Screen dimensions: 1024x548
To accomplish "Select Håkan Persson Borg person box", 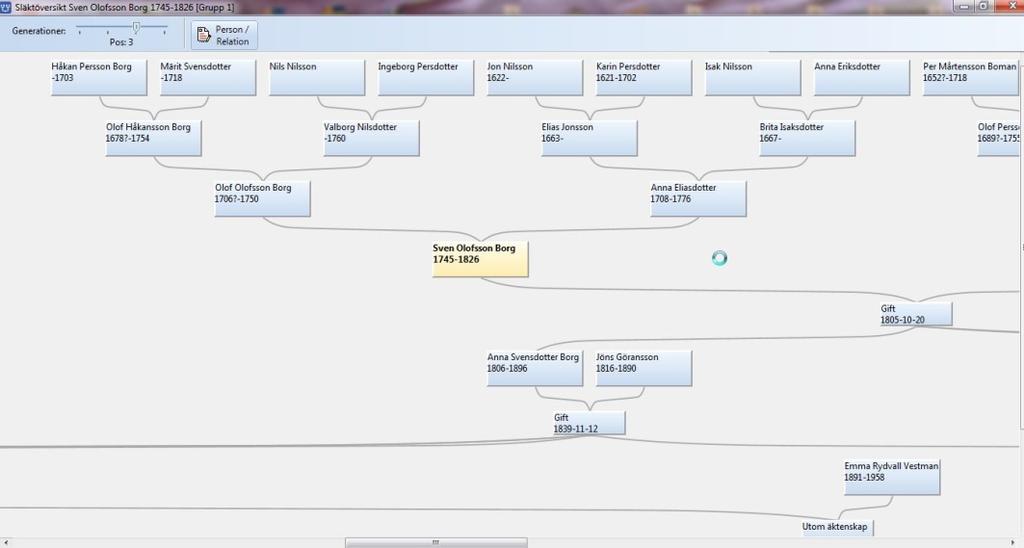I will tap(99, 78).
